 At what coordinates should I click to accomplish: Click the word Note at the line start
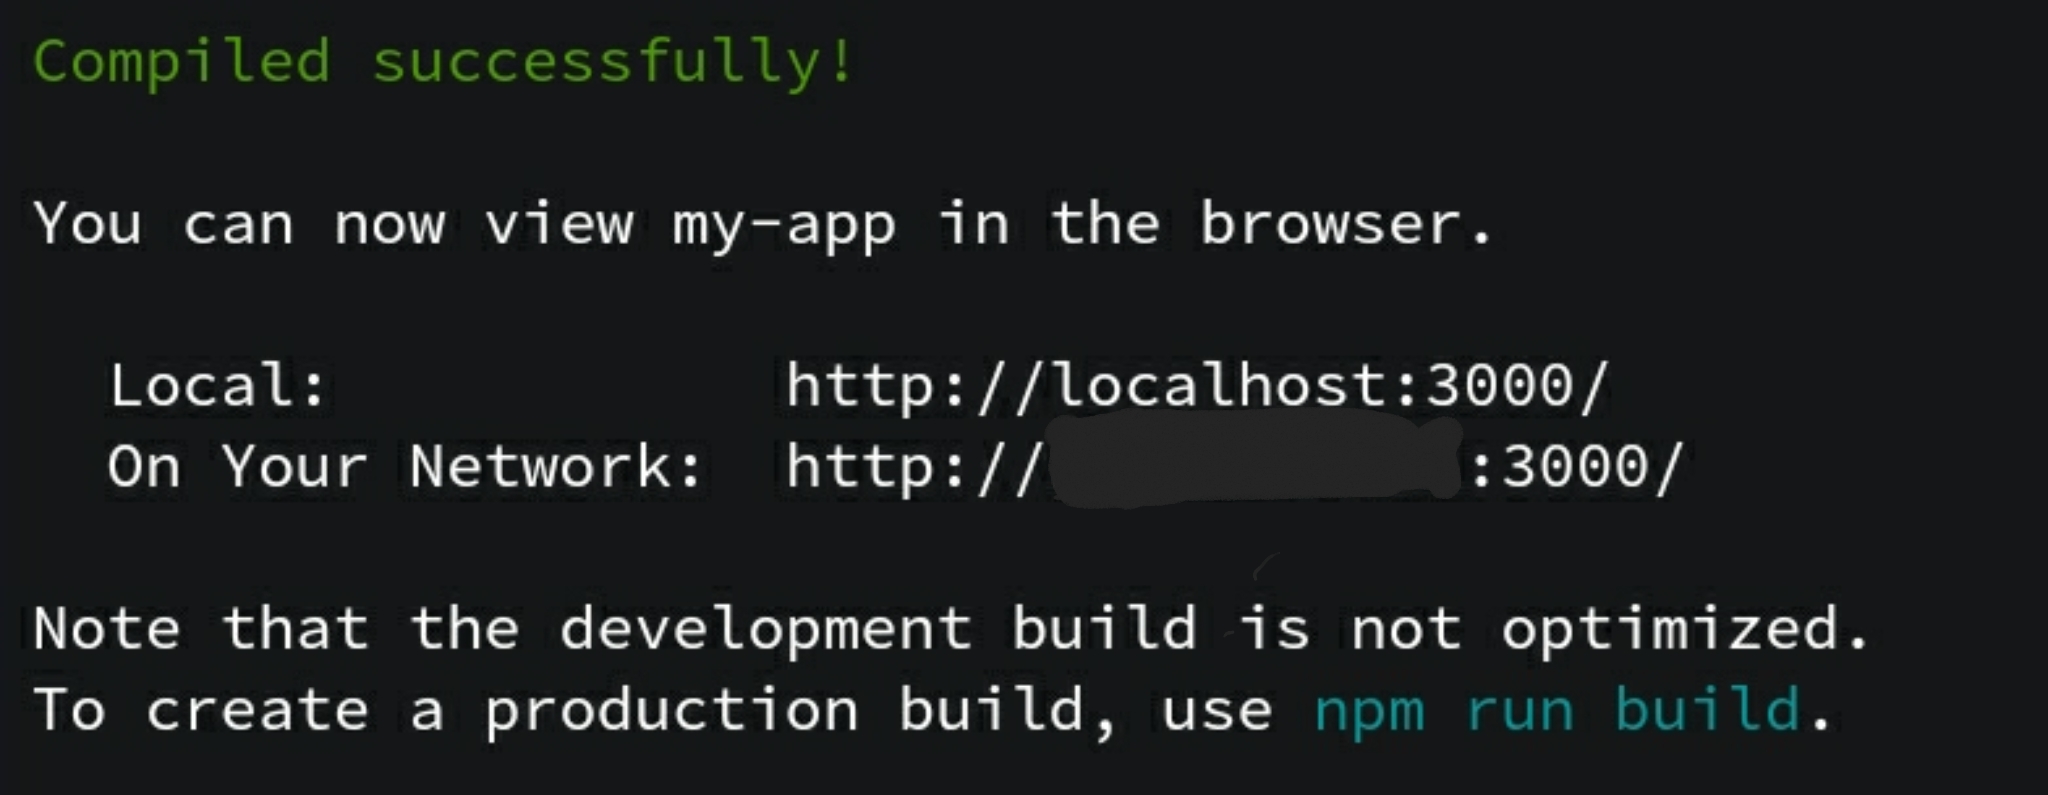pos(107,630)
